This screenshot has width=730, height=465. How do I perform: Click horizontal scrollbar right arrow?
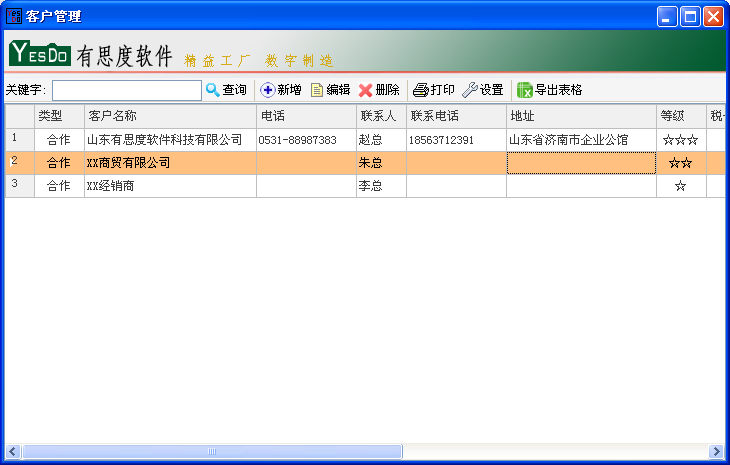pyautogui.click(x=716, y=451)
